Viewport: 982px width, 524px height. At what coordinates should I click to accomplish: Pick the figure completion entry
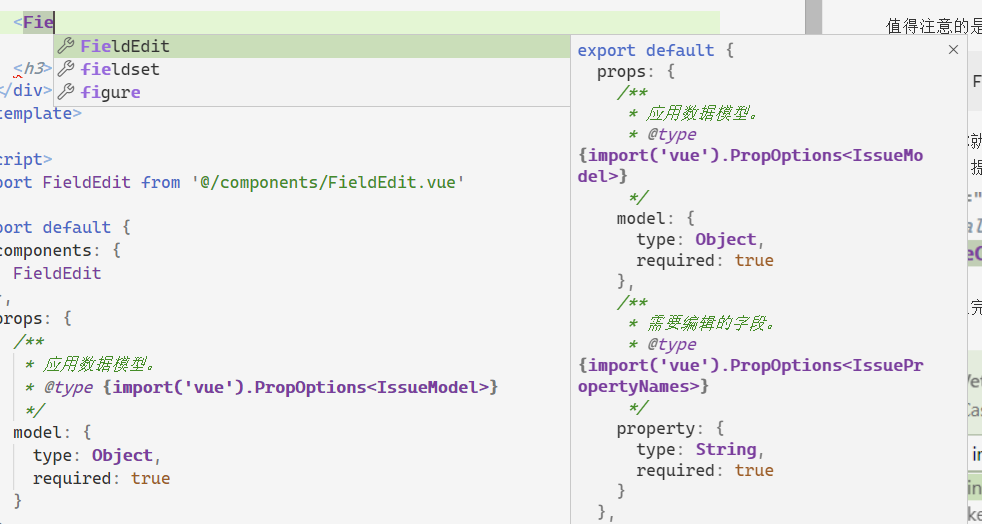tap(110, 92)
